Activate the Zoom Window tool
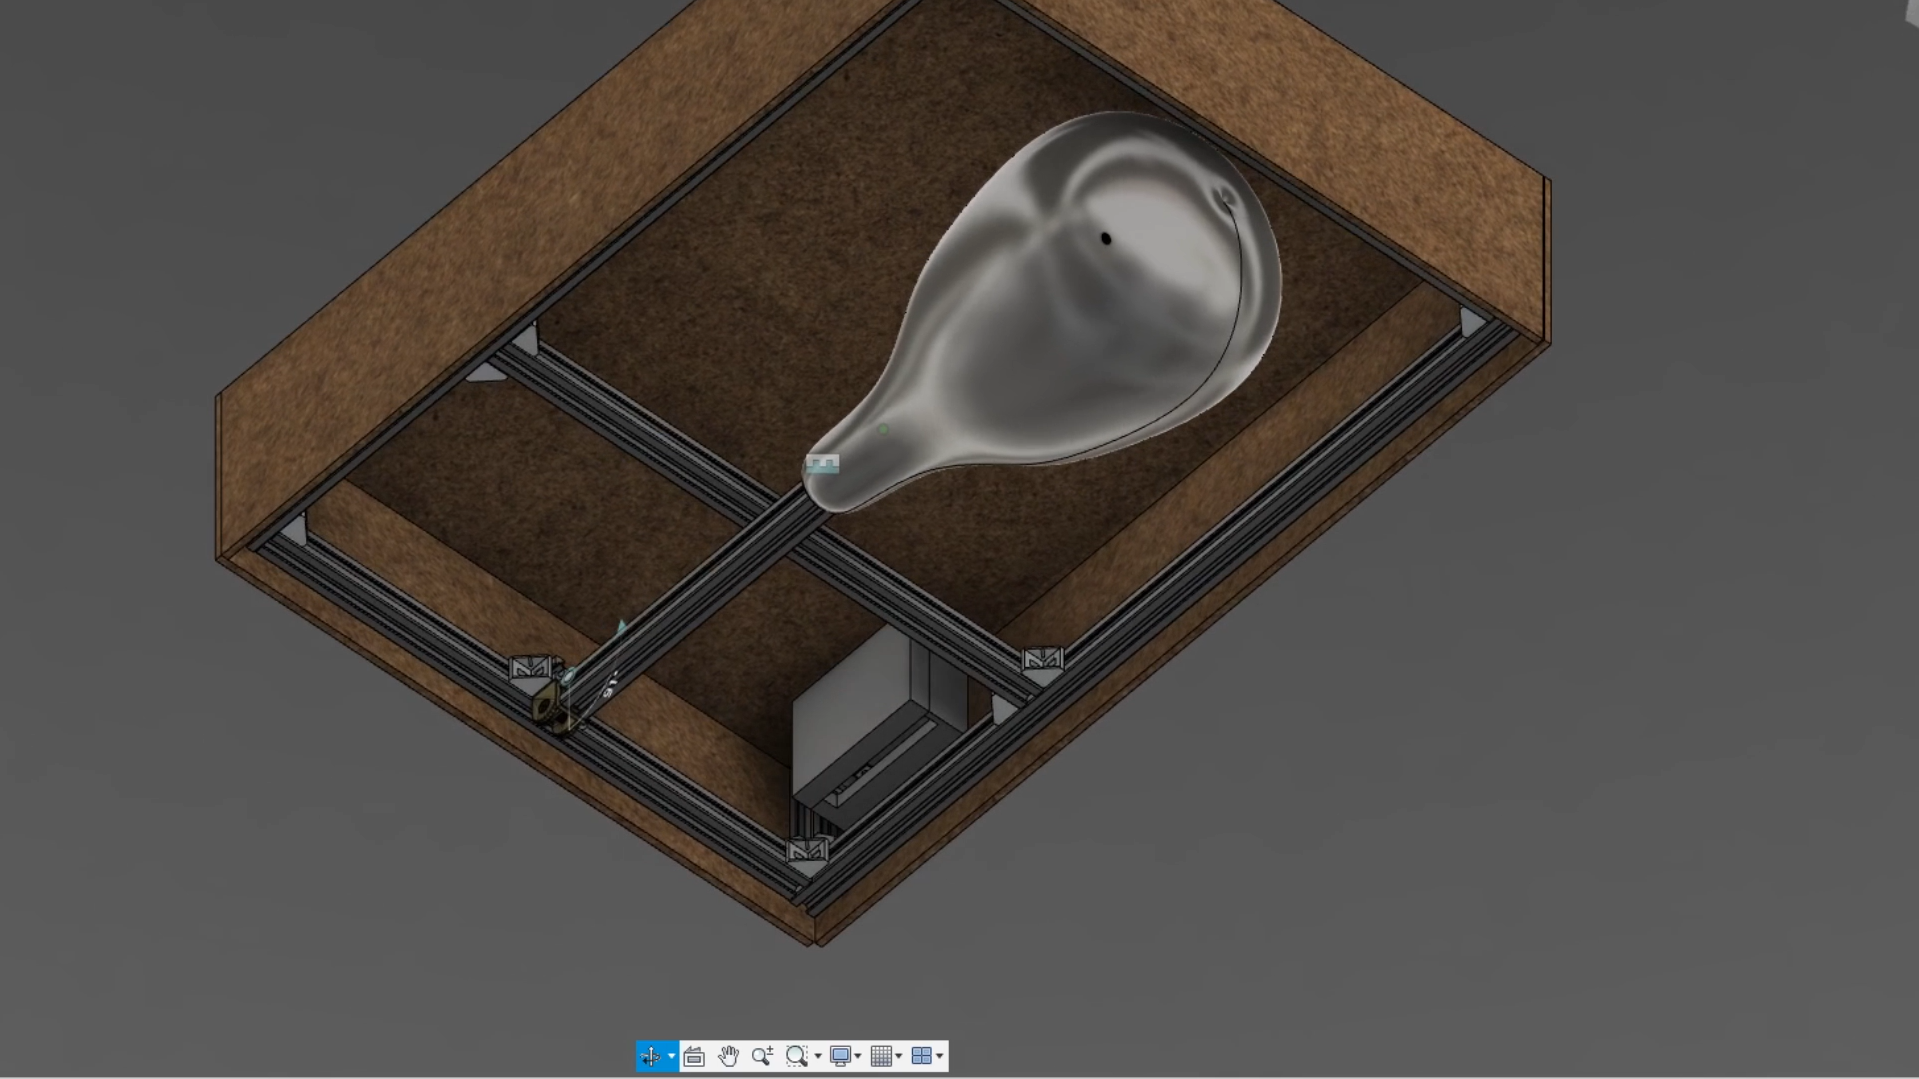 [x=797, y=1056]
